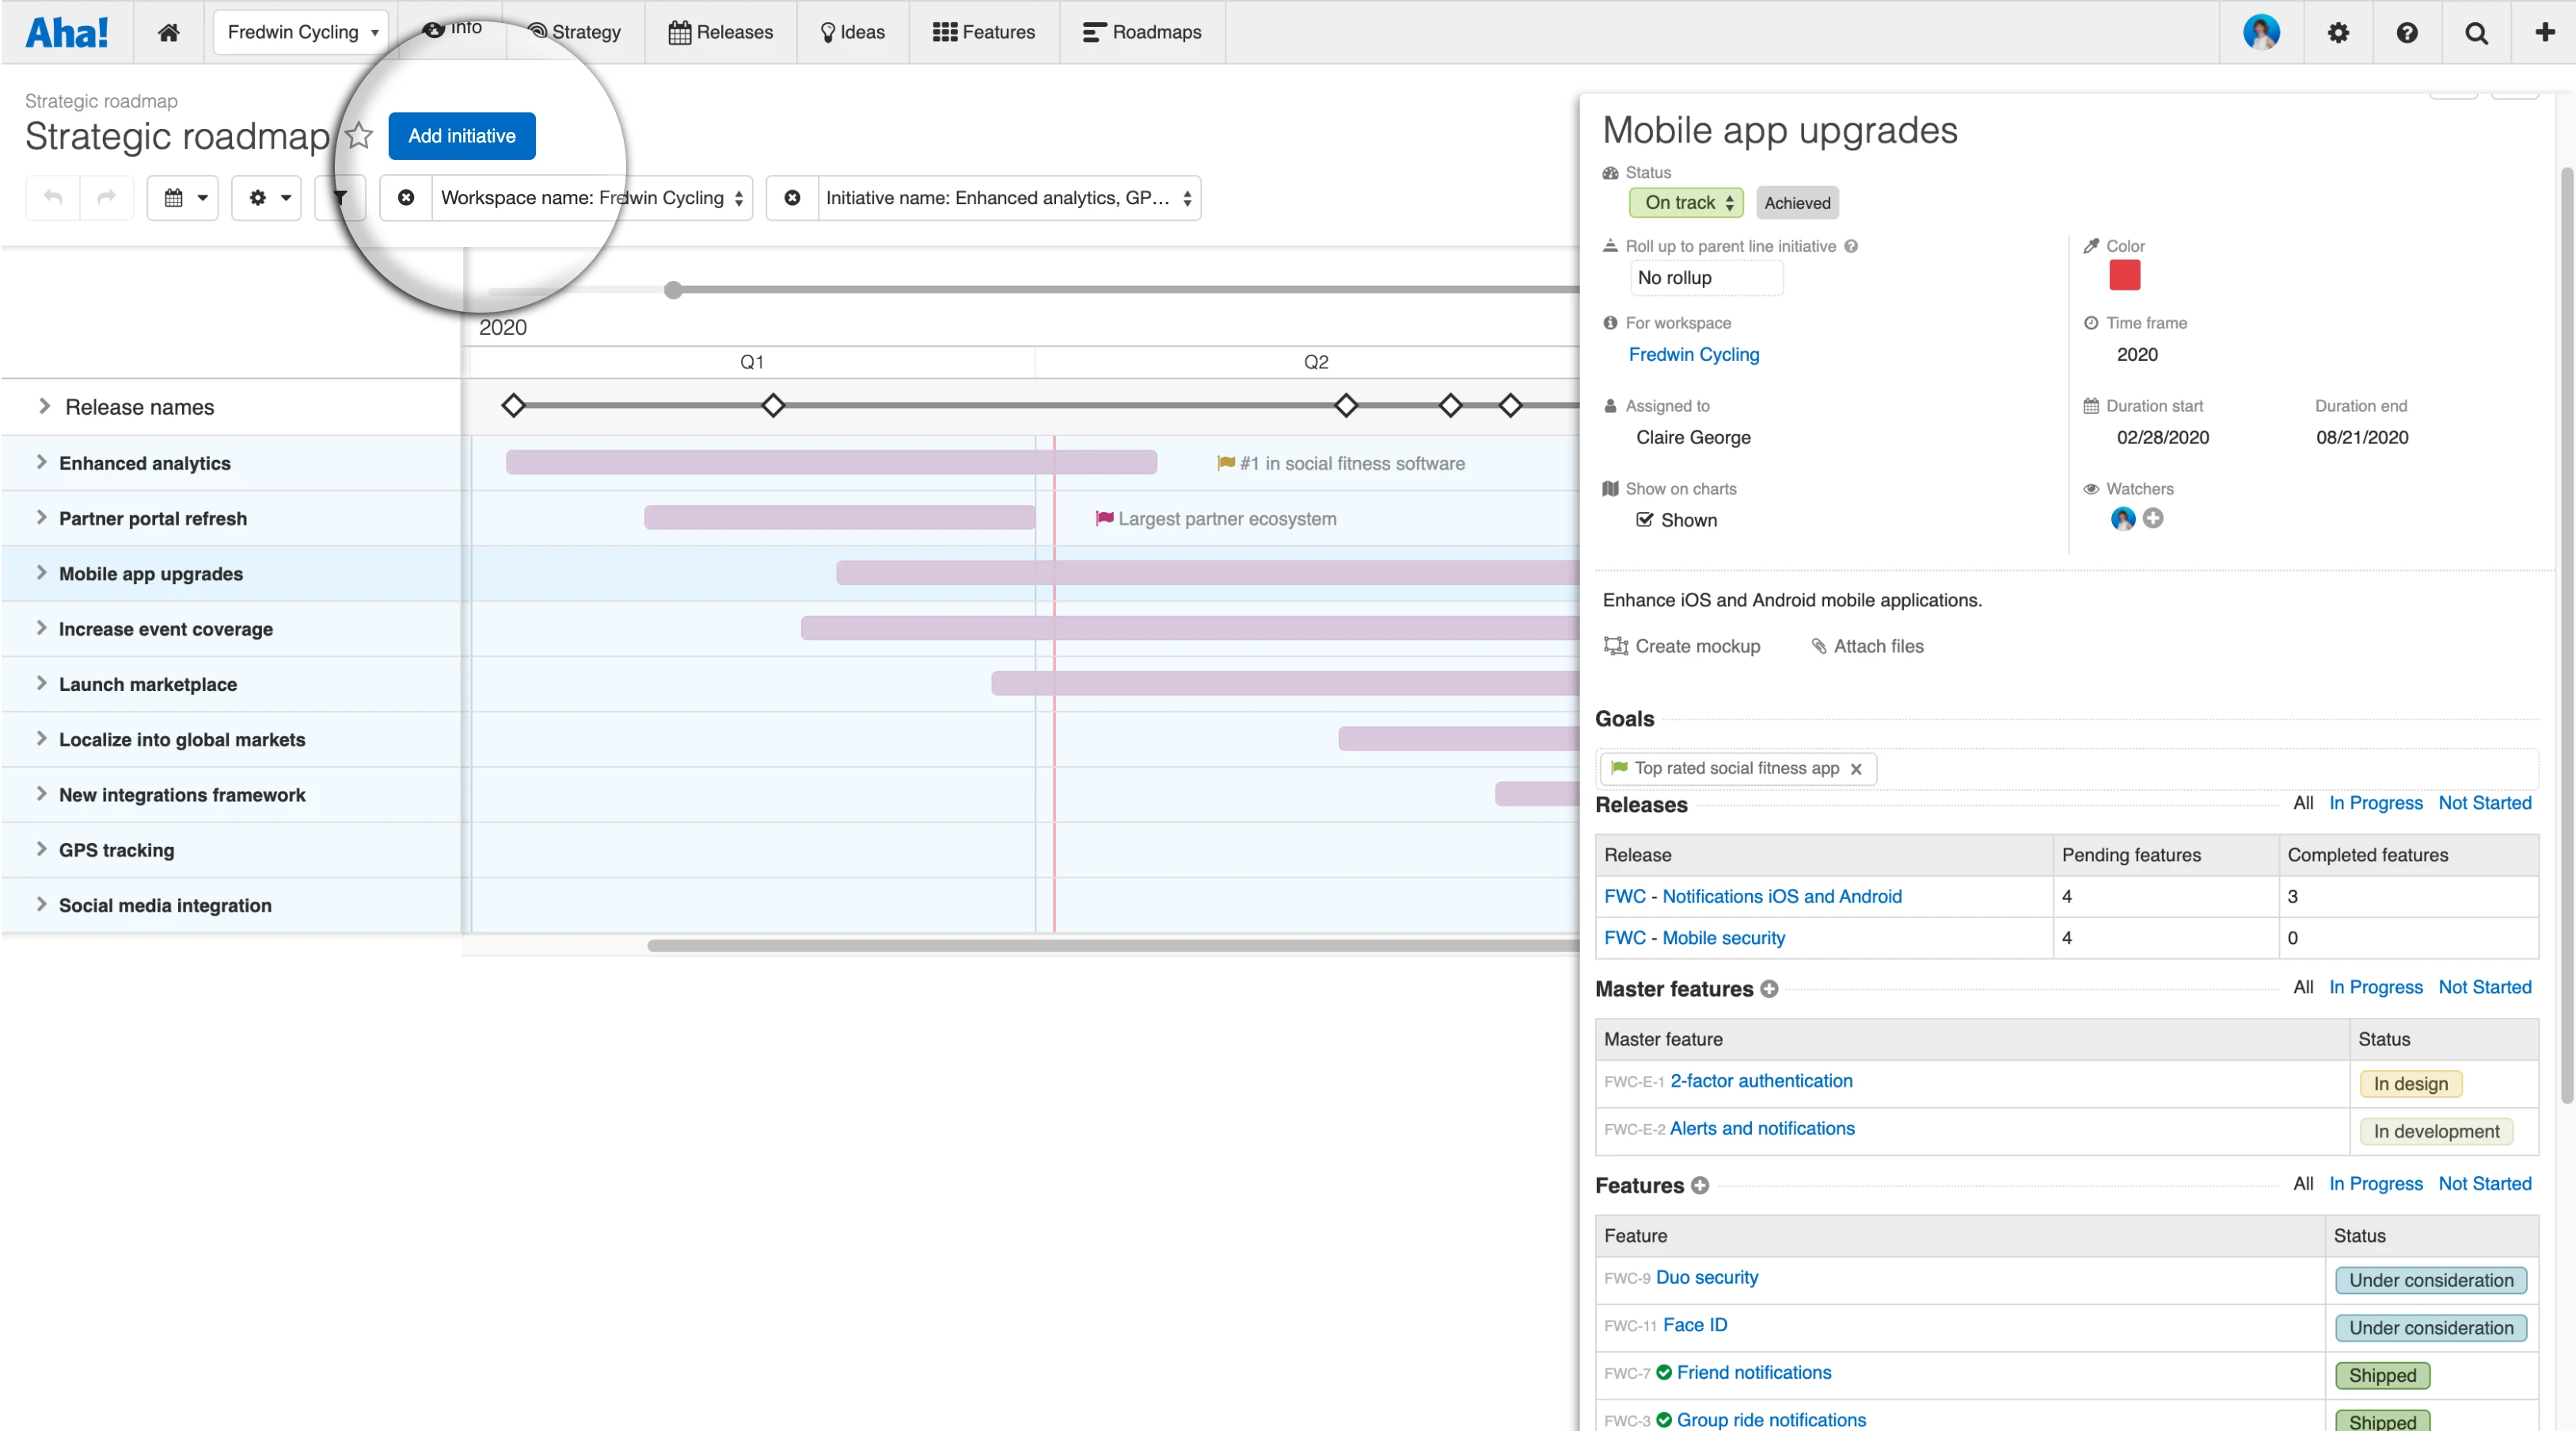
Task: Open the On track status dropdown
Action: pos(1687,202)
